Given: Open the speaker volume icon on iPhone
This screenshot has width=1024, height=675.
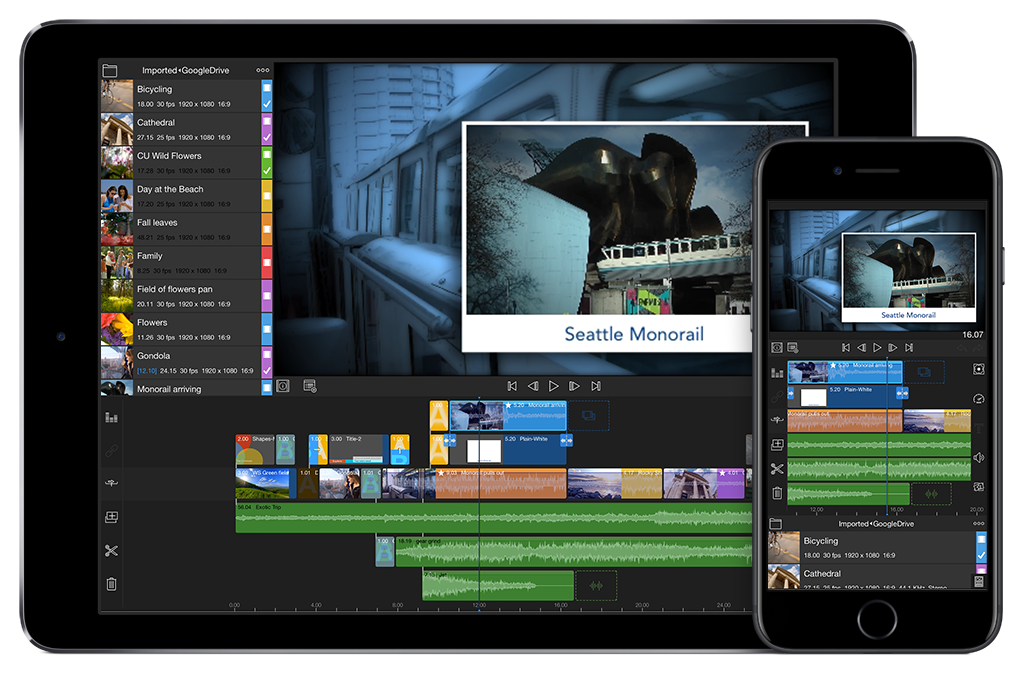Looking at the screenshot, I should pyautogui.click(x=978, y=457).
